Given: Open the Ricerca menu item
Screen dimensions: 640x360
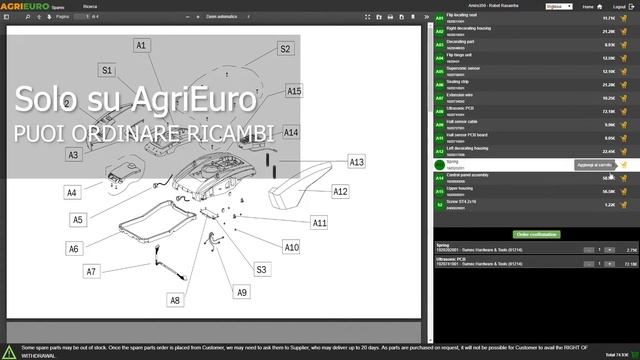Looking at the screenshot, I should [x=90, y=7].
